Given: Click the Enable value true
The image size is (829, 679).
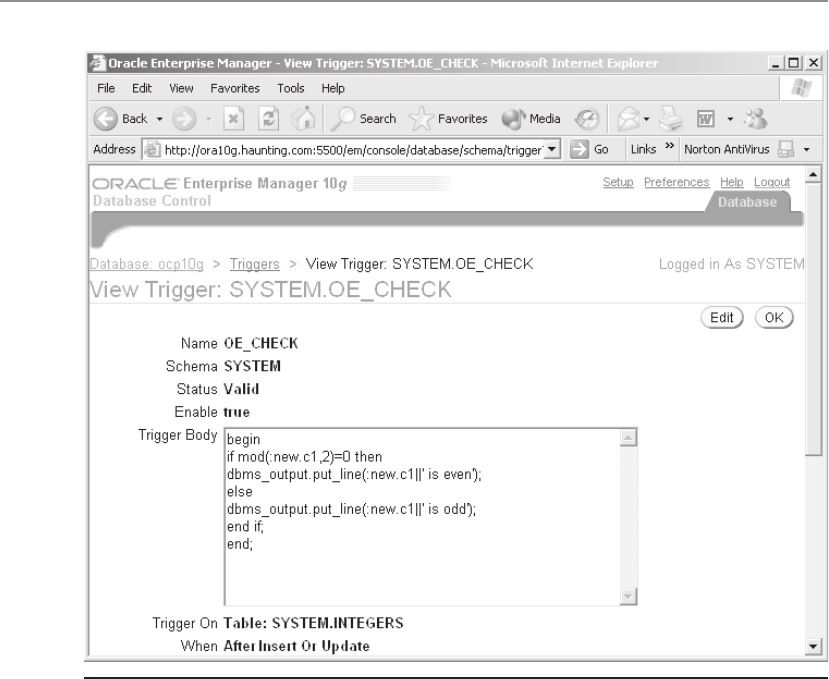Looking at the screenshot, I should 236,412.
